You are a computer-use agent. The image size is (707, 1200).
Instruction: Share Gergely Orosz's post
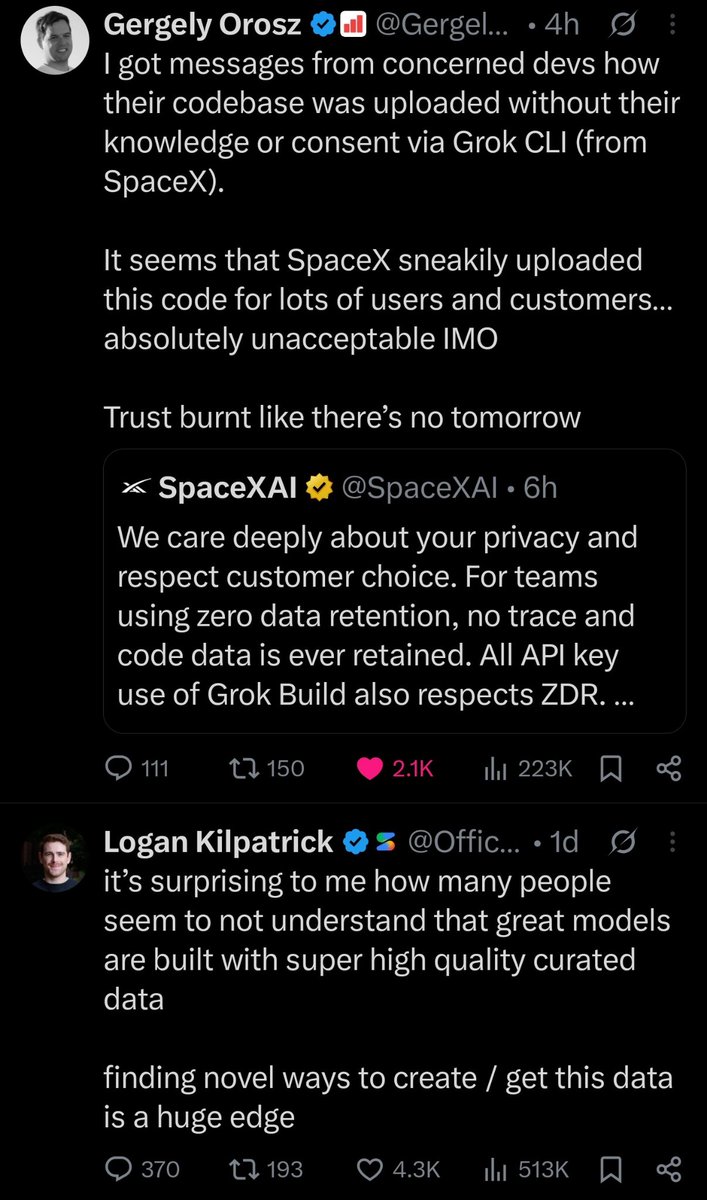(x=668, y=768)
